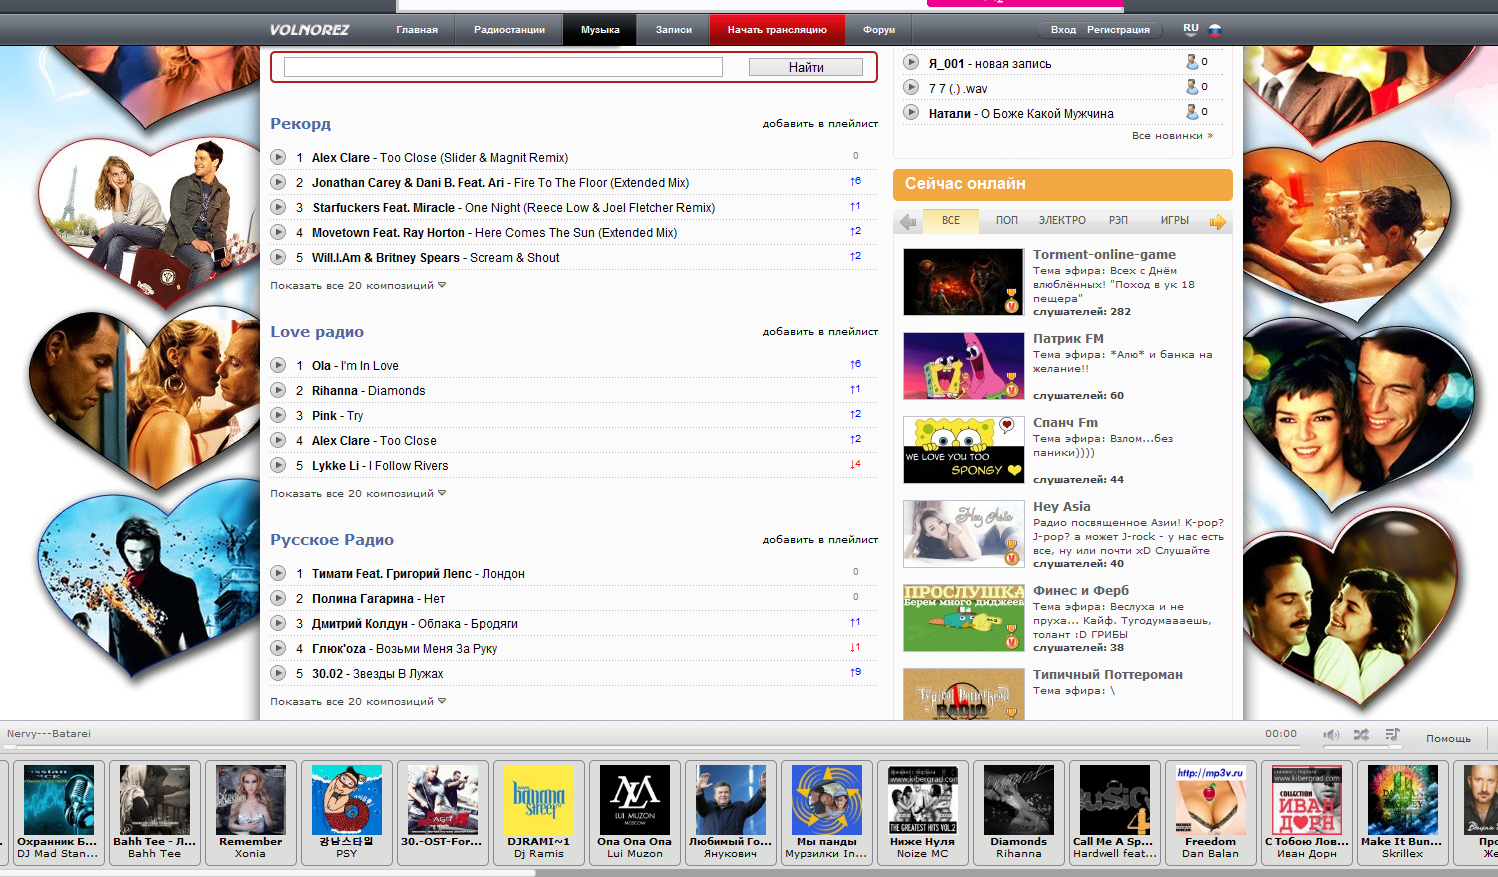
Task: Switch language via RU label
Action: pyautogui.click(x=1190, y=29)
